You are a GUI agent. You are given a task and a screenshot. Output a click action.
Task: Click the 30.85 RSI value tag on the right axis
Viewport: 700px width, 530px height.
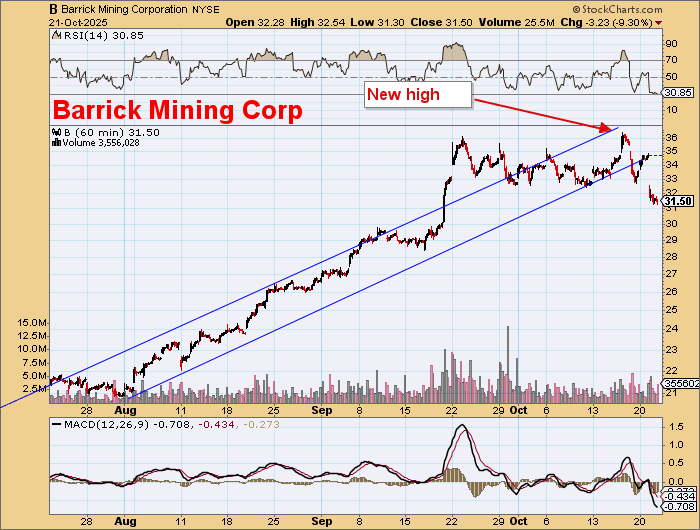click(x=679, y=93)
